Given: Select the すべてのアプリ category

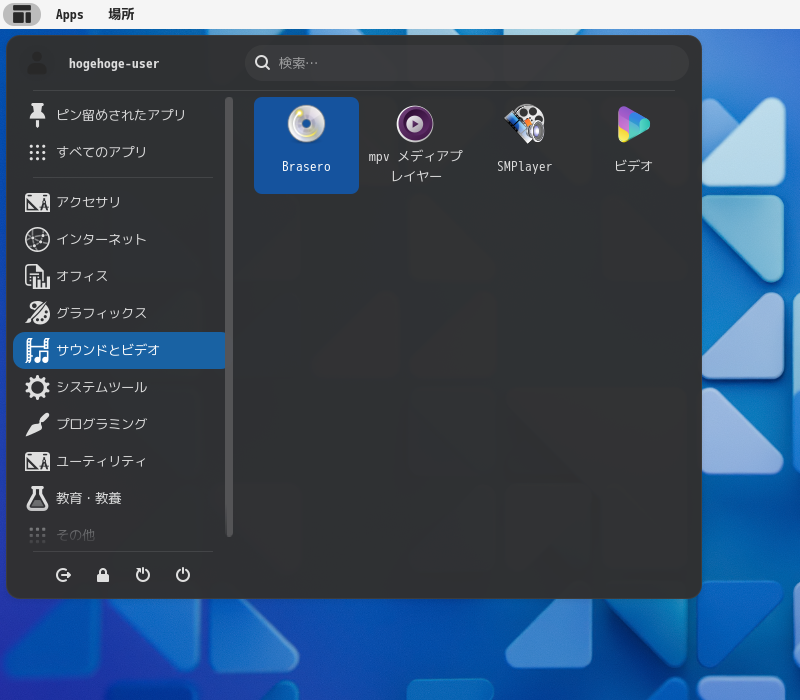Looking at the screenshot, I should [119, 152].
